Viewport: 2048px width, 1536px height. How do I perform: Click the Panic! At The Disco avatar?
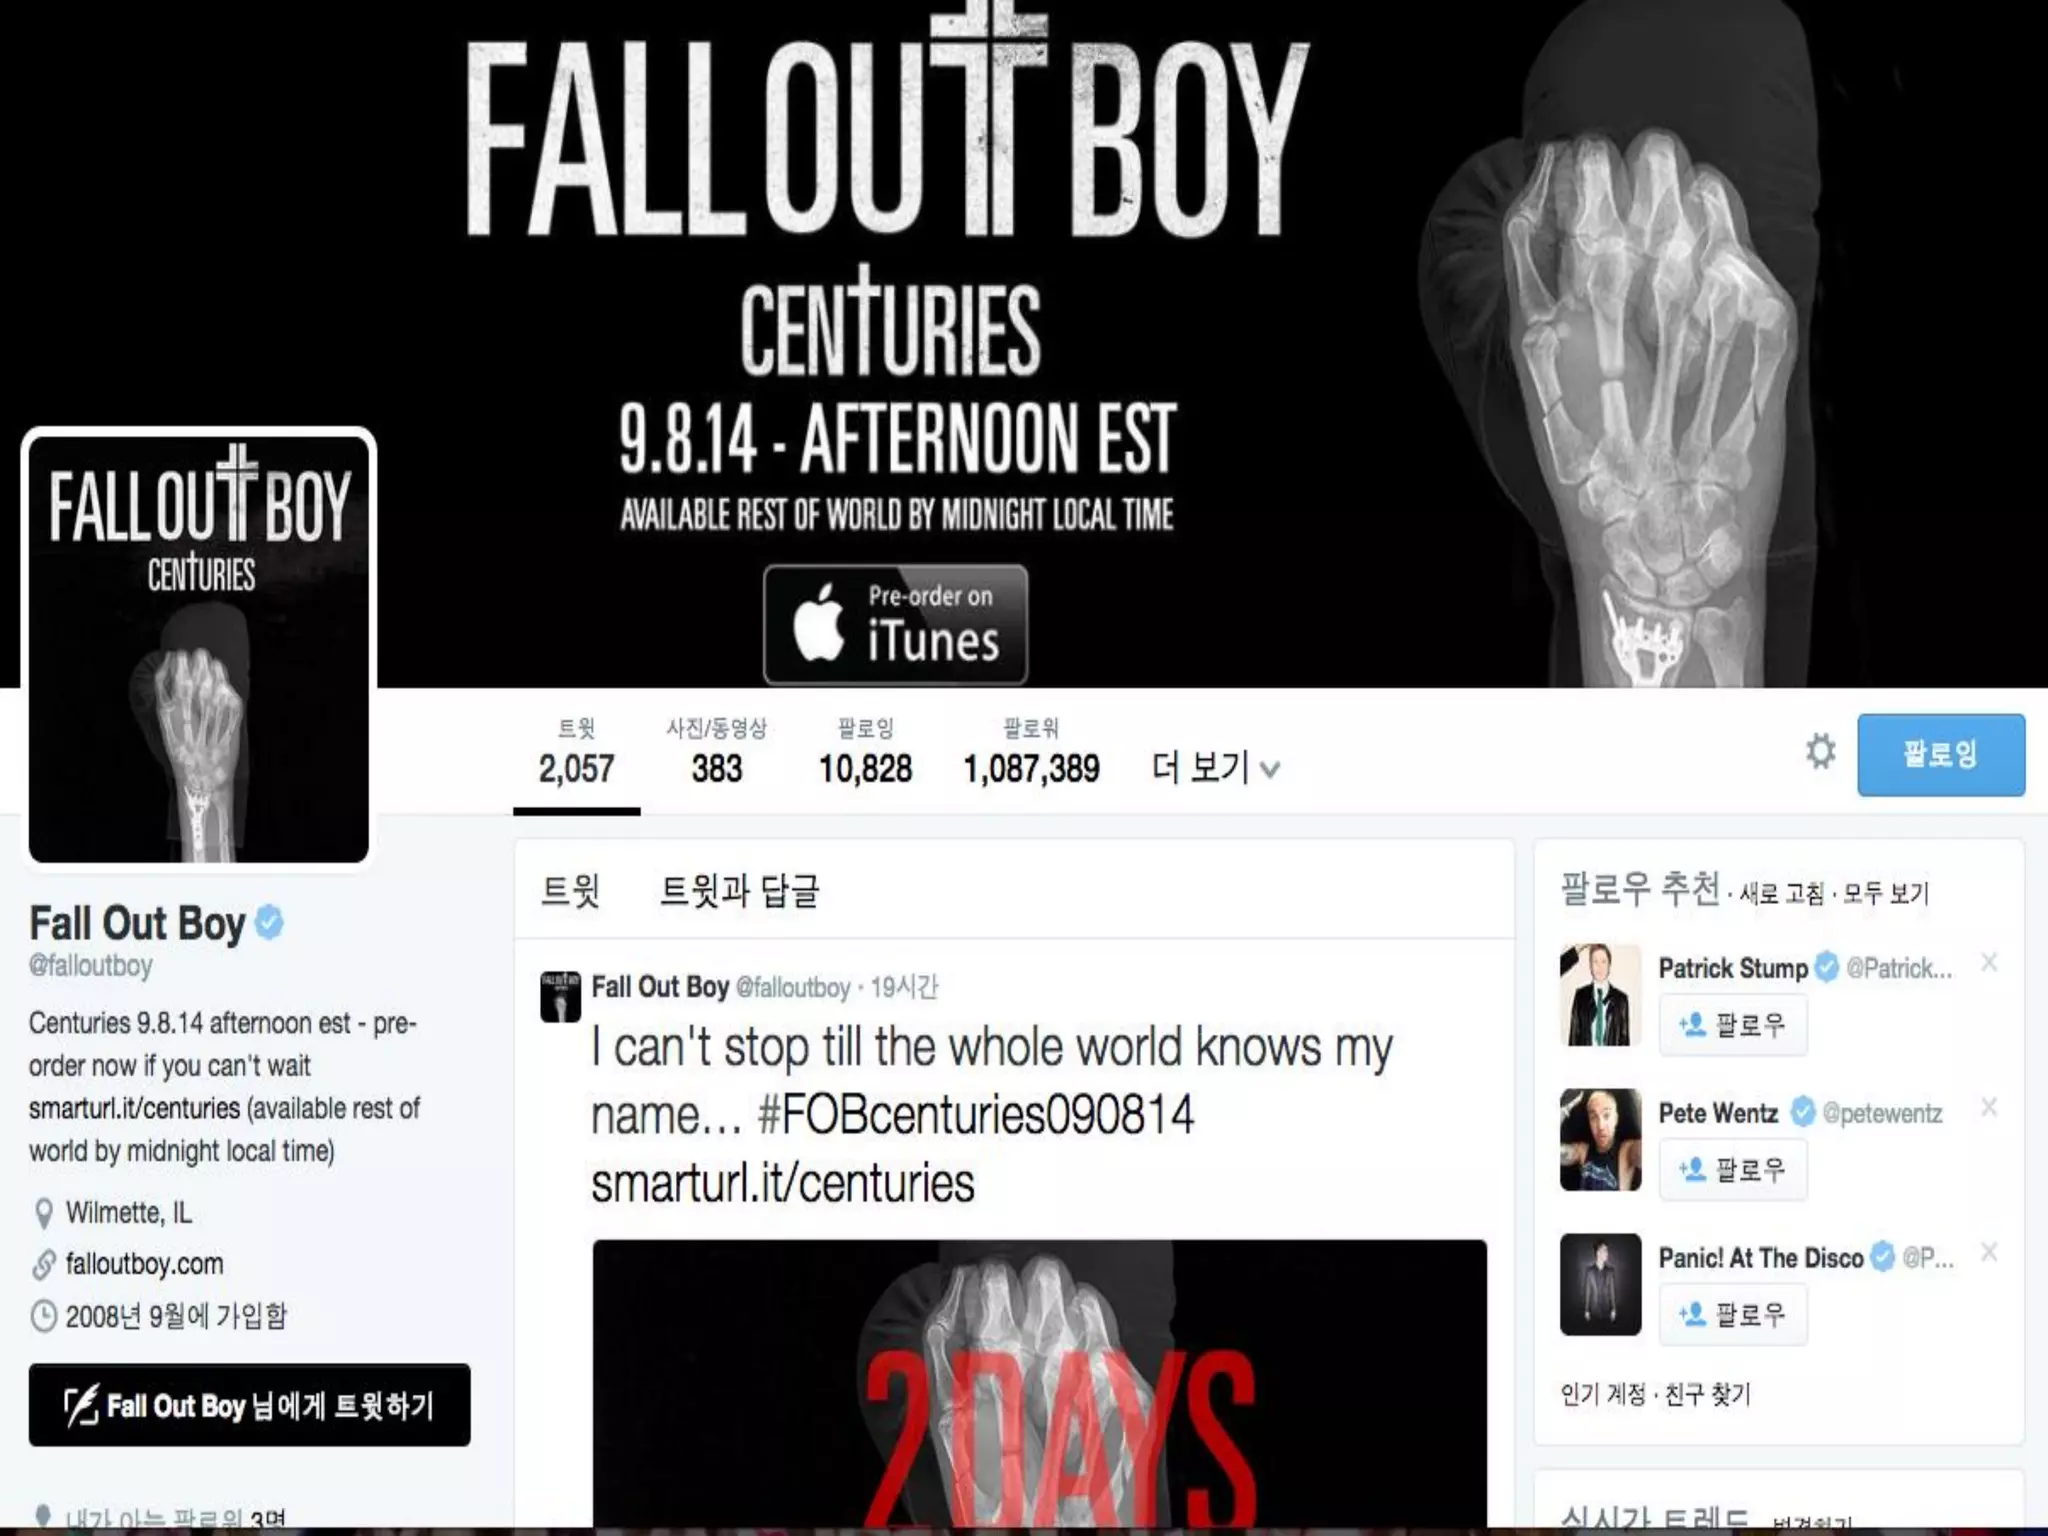(x=1600, y=1284)
